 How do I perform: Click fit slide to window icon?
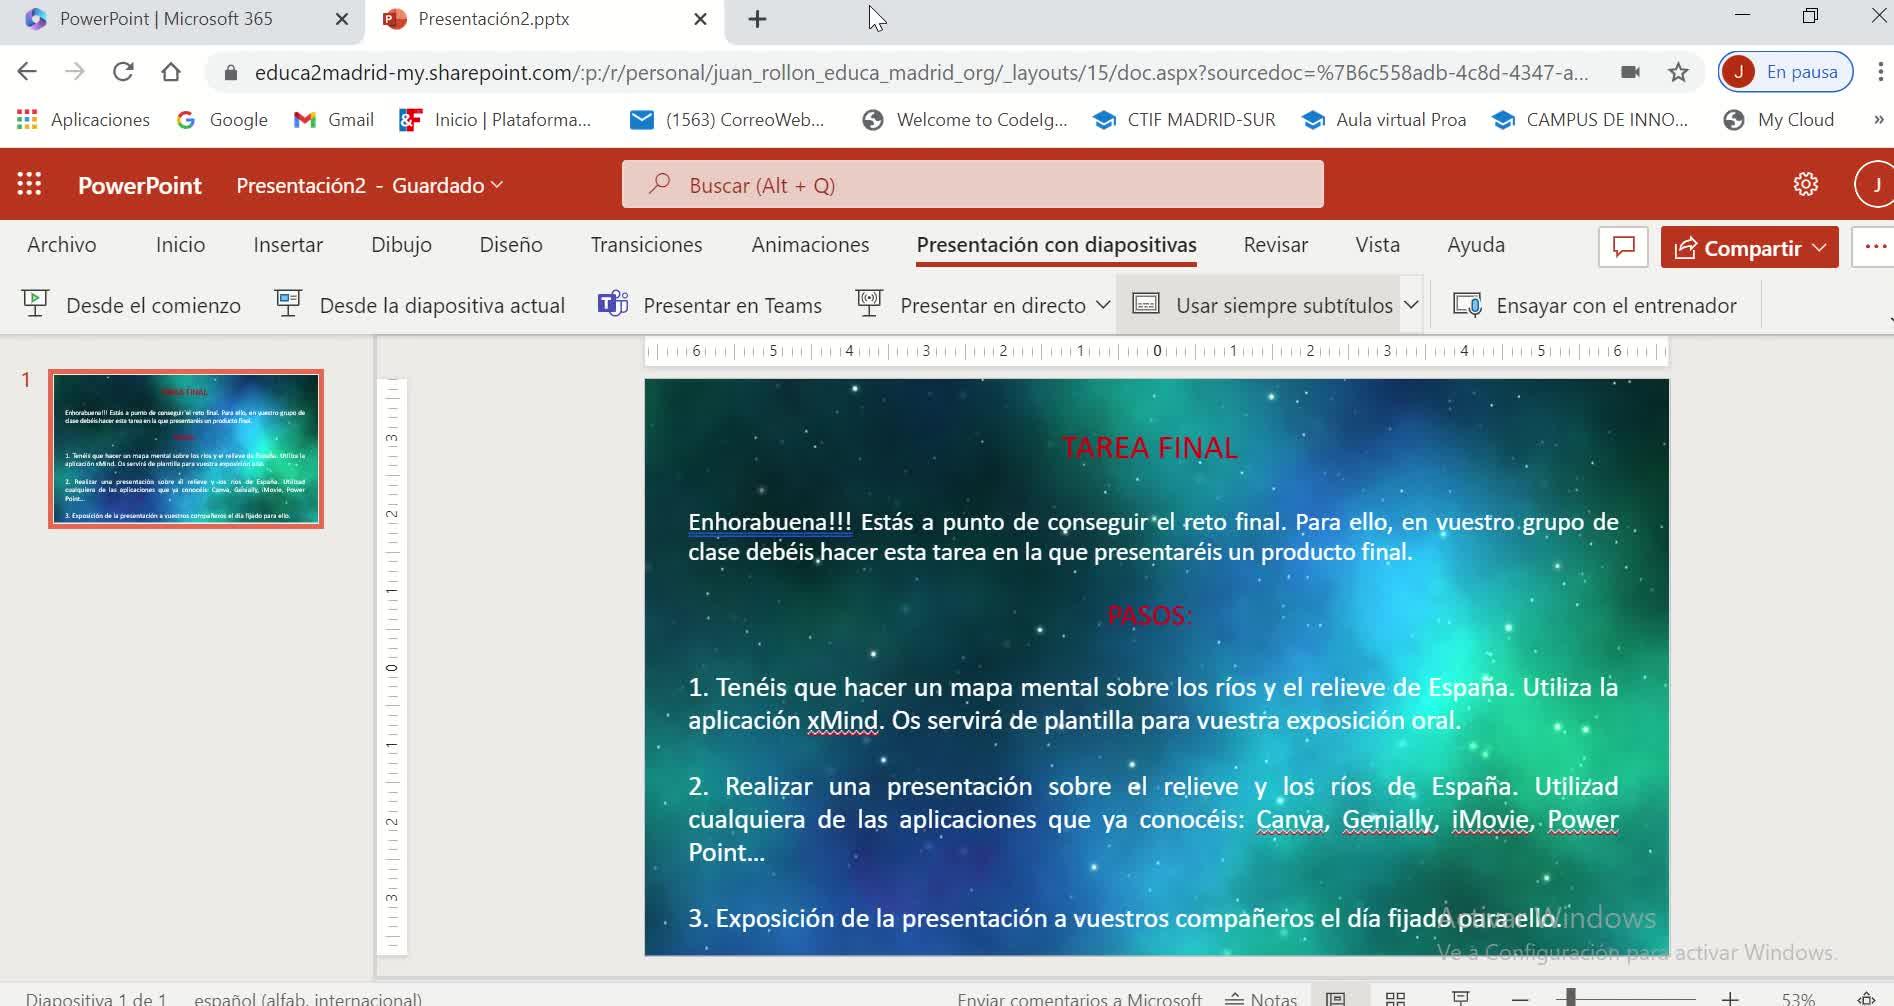[1866, 998]
